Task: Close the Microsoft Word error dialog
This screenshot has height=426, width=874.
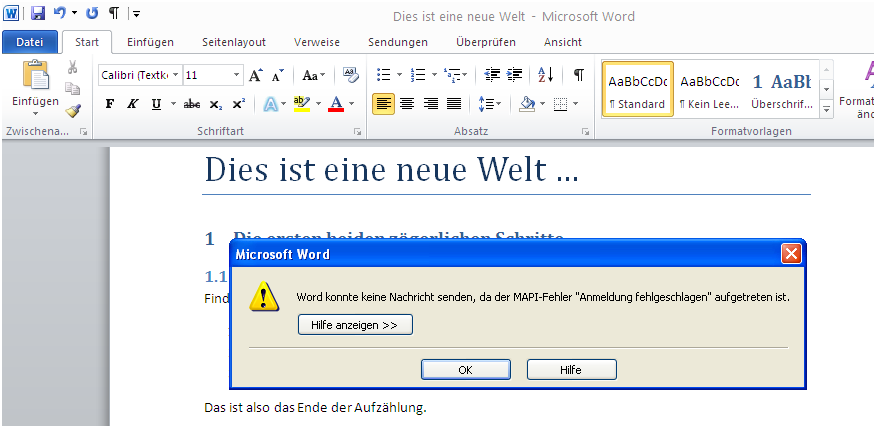Action: click(791, 254)
